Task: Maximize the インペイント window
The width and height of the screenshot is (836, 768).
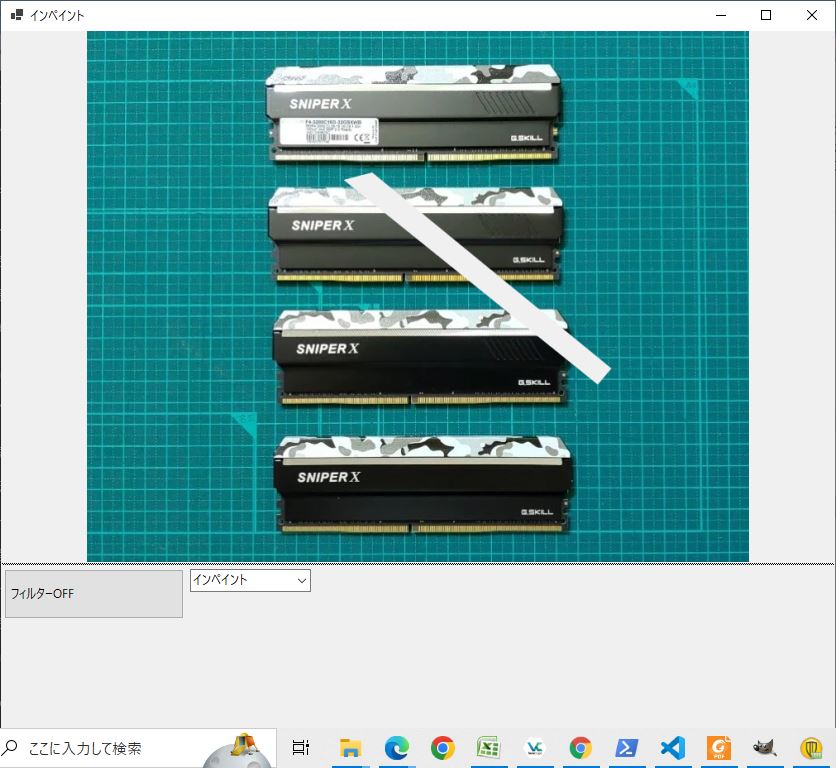Action: [x=766, y=15]
